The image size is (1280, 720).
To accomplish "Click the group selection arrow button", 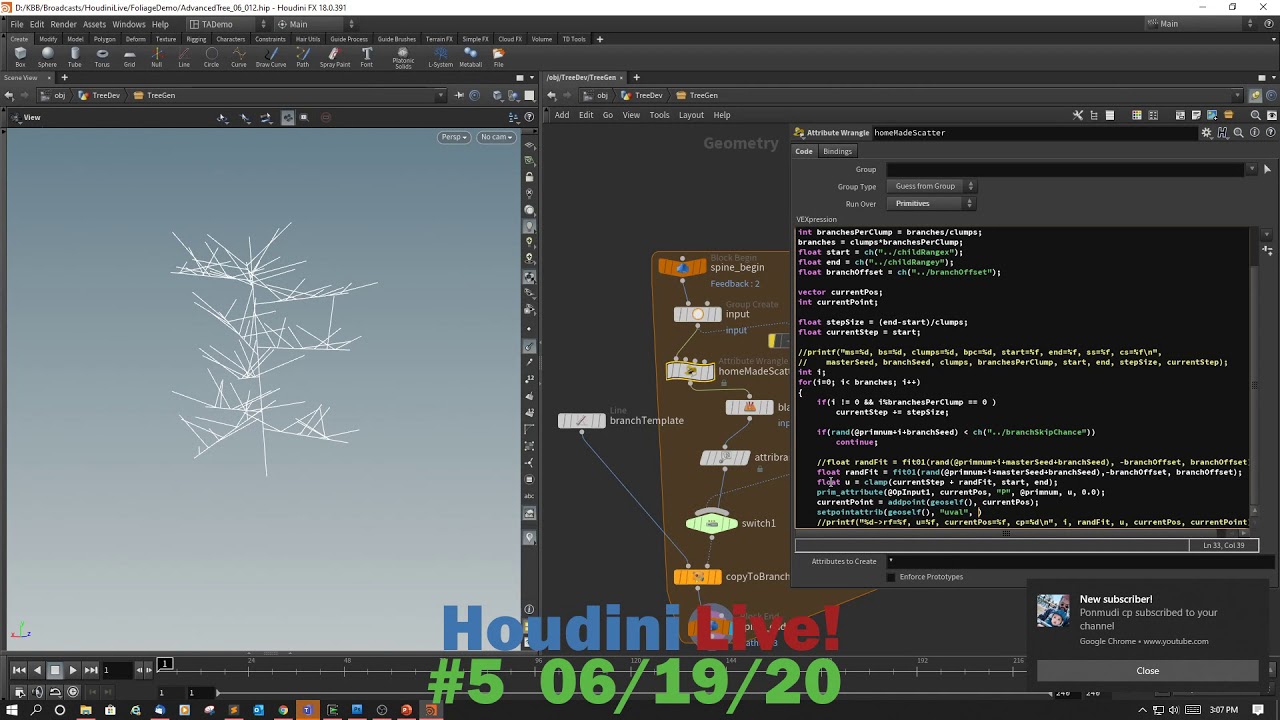I will click(1267, 169).
